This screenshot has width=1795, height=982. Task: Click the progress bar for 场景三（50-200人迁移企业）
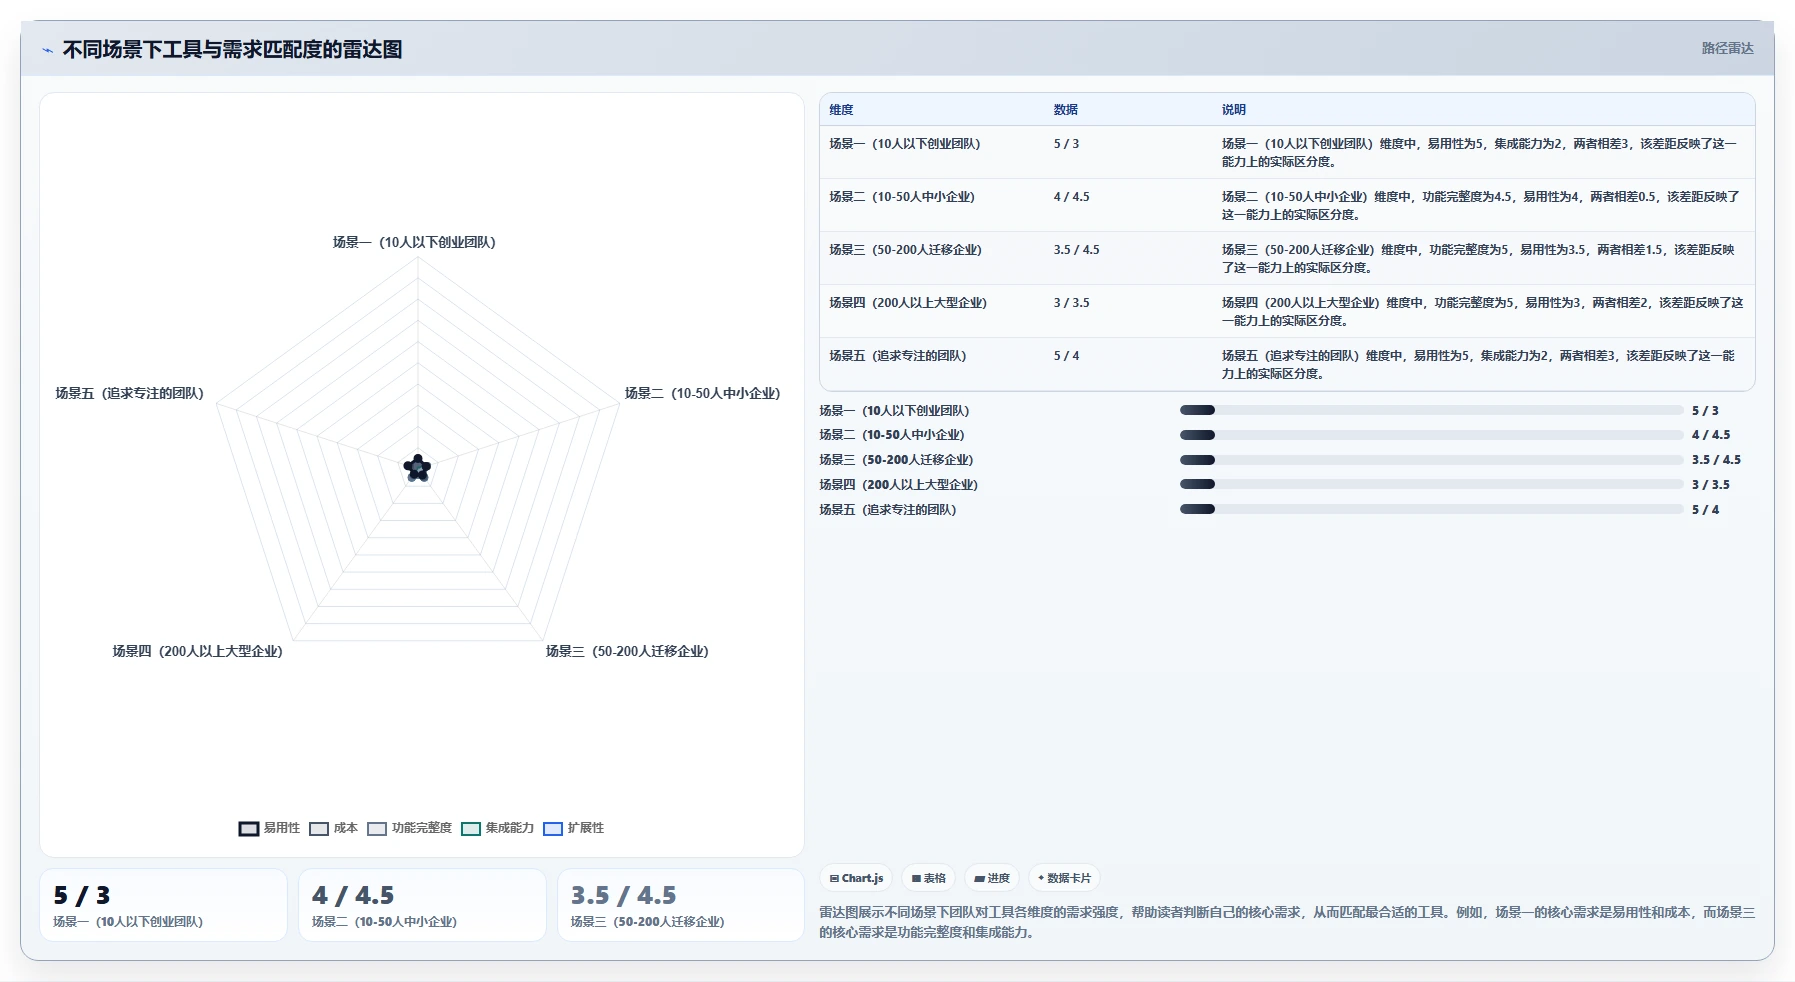coord(1431,460)
